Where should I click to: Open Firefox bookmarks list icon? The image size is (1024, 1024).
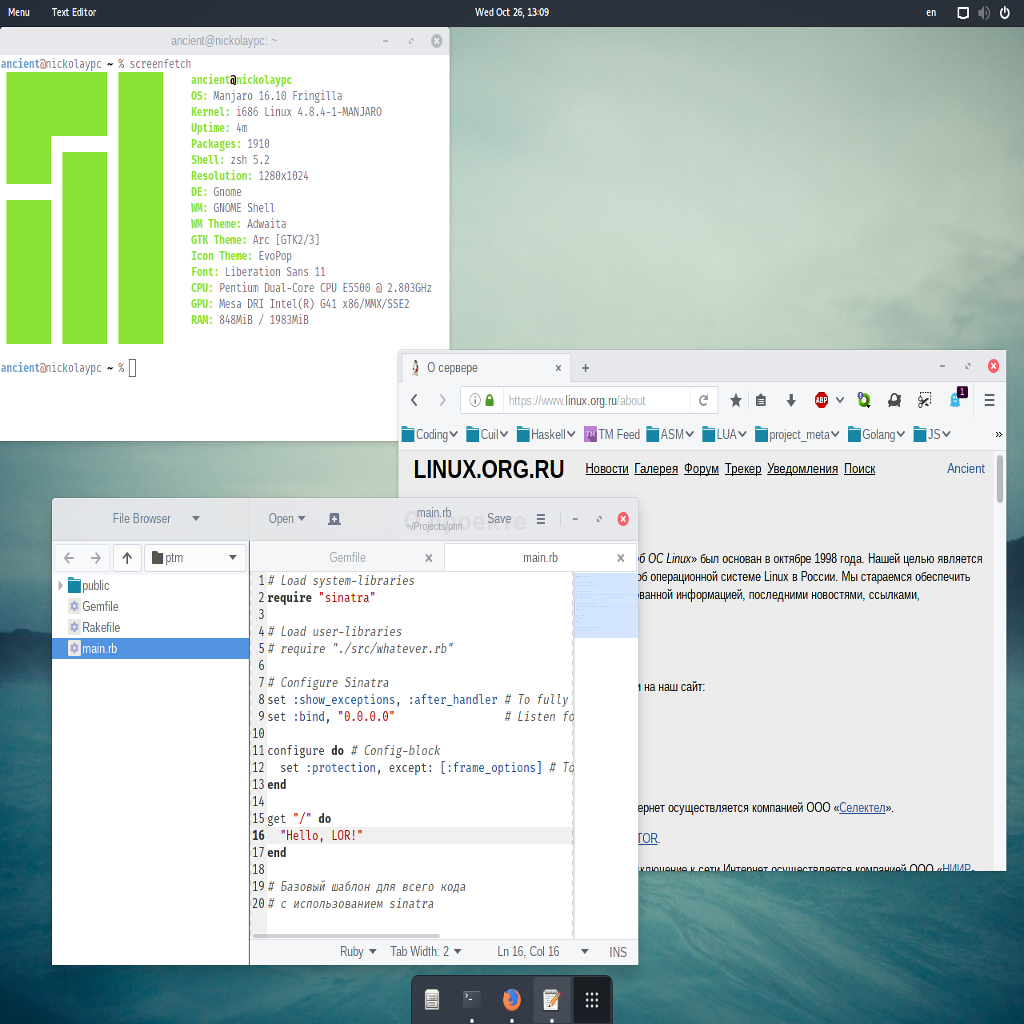click(761, 400)
